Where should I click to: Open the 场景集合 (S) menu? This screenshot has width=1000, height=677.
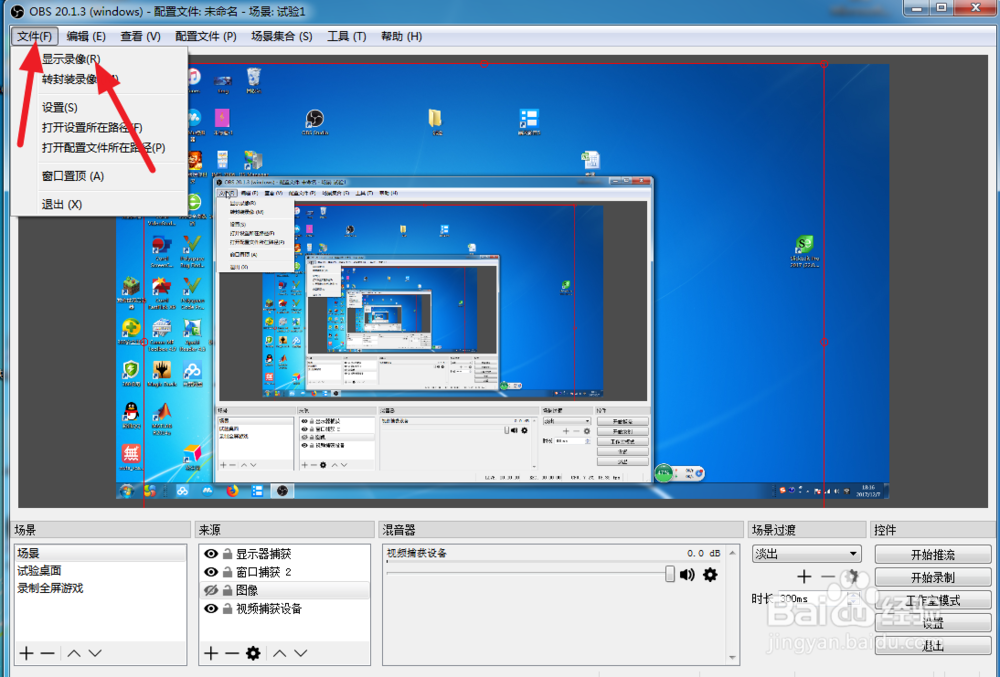tap(281, 36)
